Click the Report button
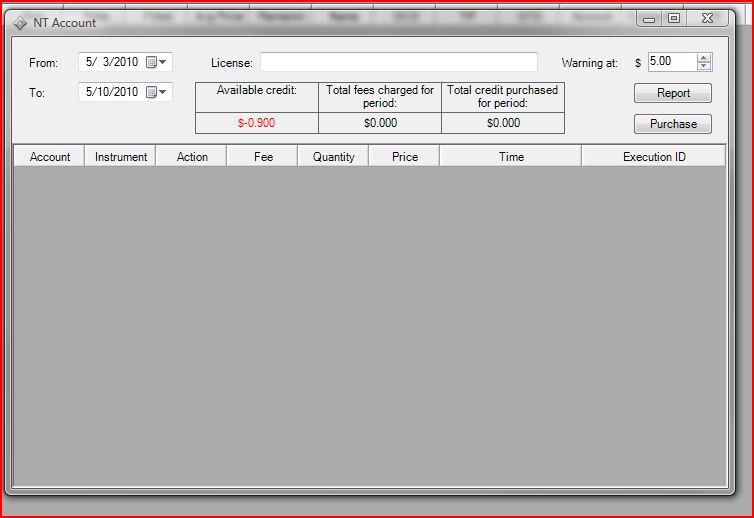754x518 pixels. [x=673, y=93]
